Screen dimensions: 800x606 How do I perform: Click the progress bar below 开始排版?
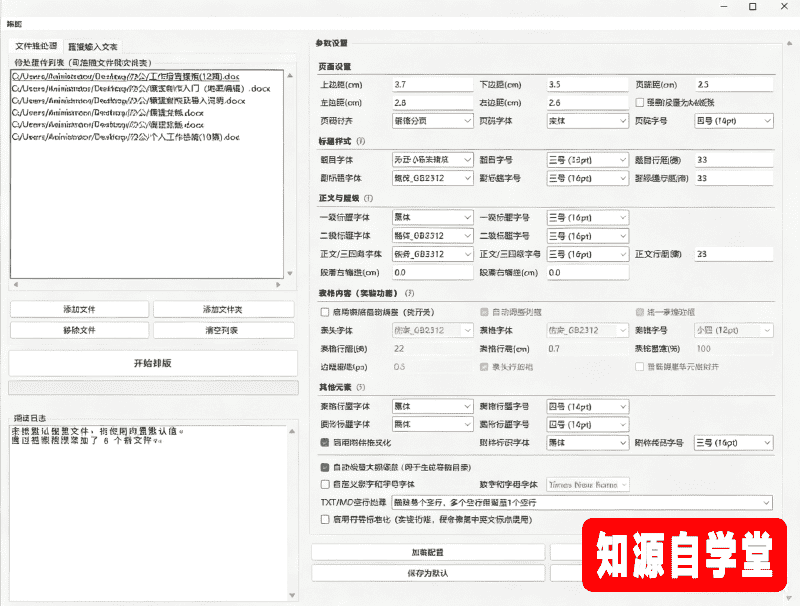(x=153, y=387)
